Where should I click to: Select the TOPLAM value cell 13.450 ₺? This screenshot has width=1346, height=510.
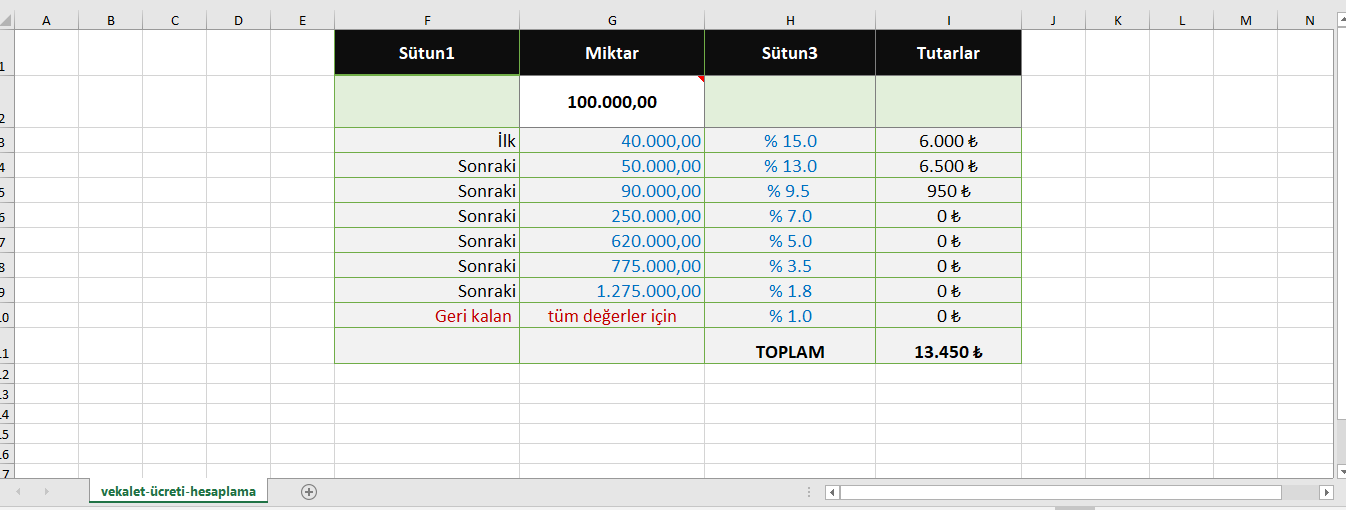pos(948,352)
